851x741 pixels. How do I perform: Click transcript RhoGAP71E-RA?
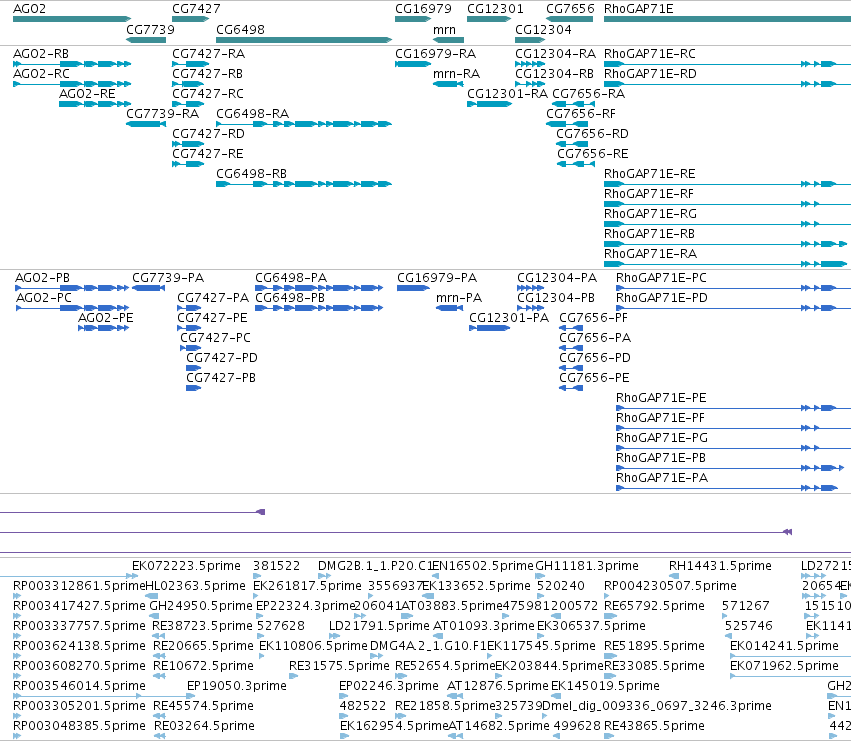tap(650, 254)
